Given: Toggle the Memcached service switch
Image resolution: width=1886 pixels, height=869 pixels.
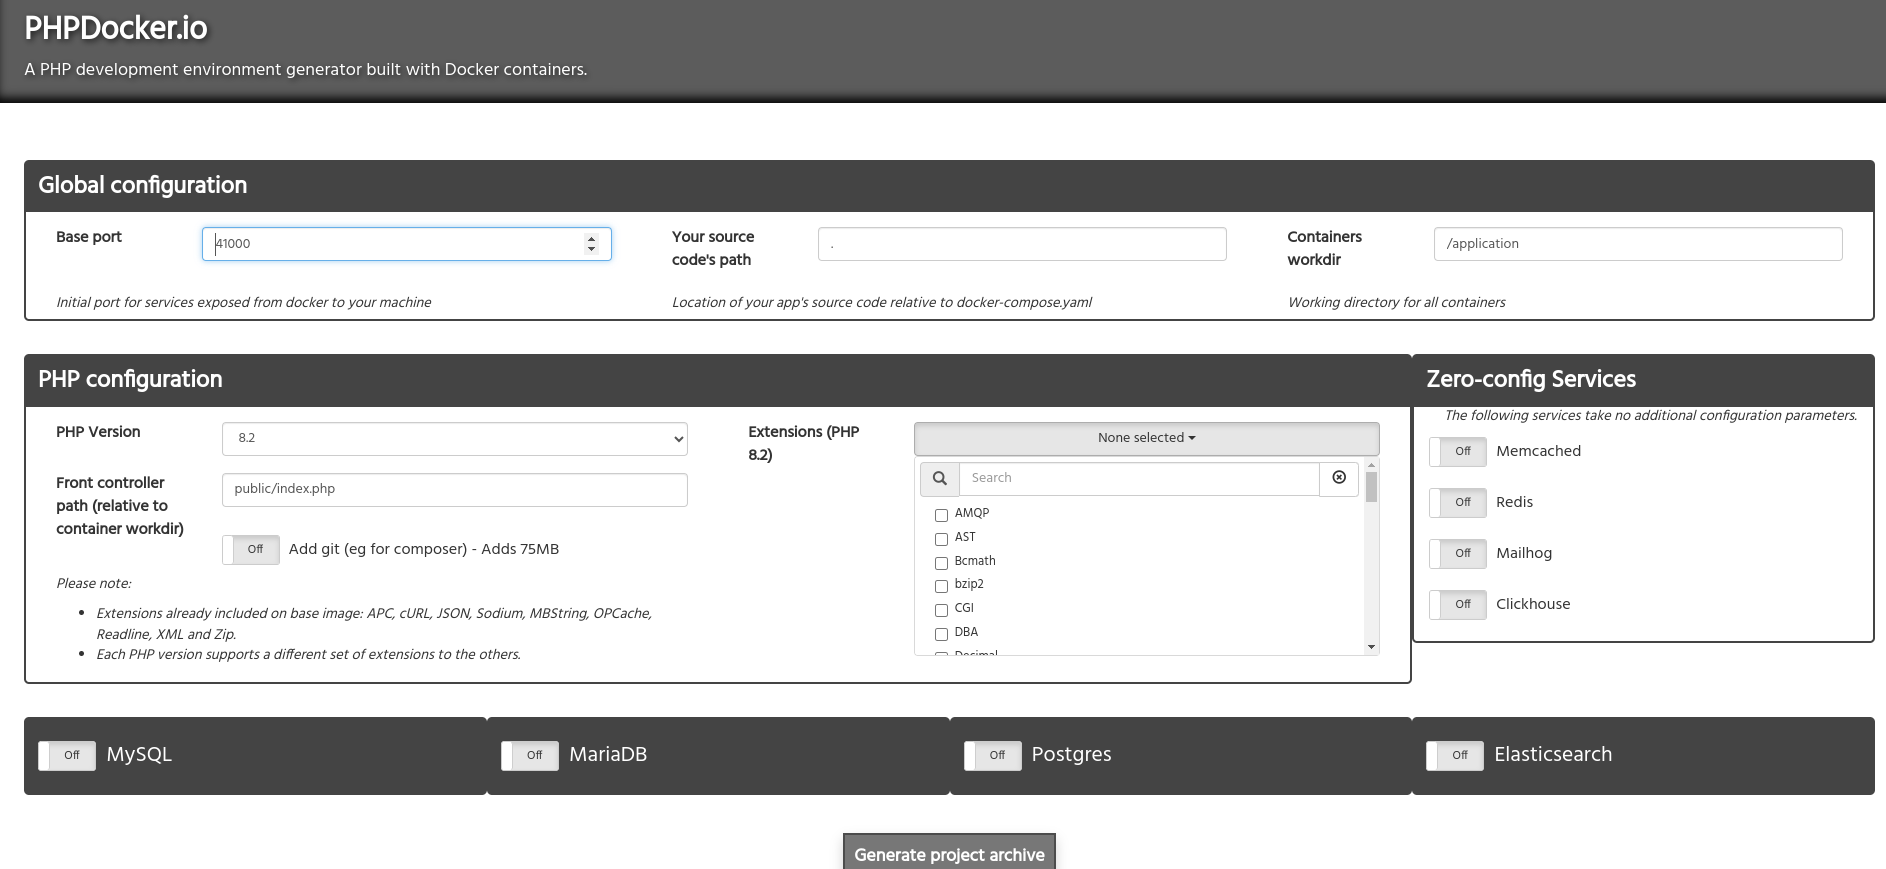Looking at the screenshot, I should [1457, 452].
